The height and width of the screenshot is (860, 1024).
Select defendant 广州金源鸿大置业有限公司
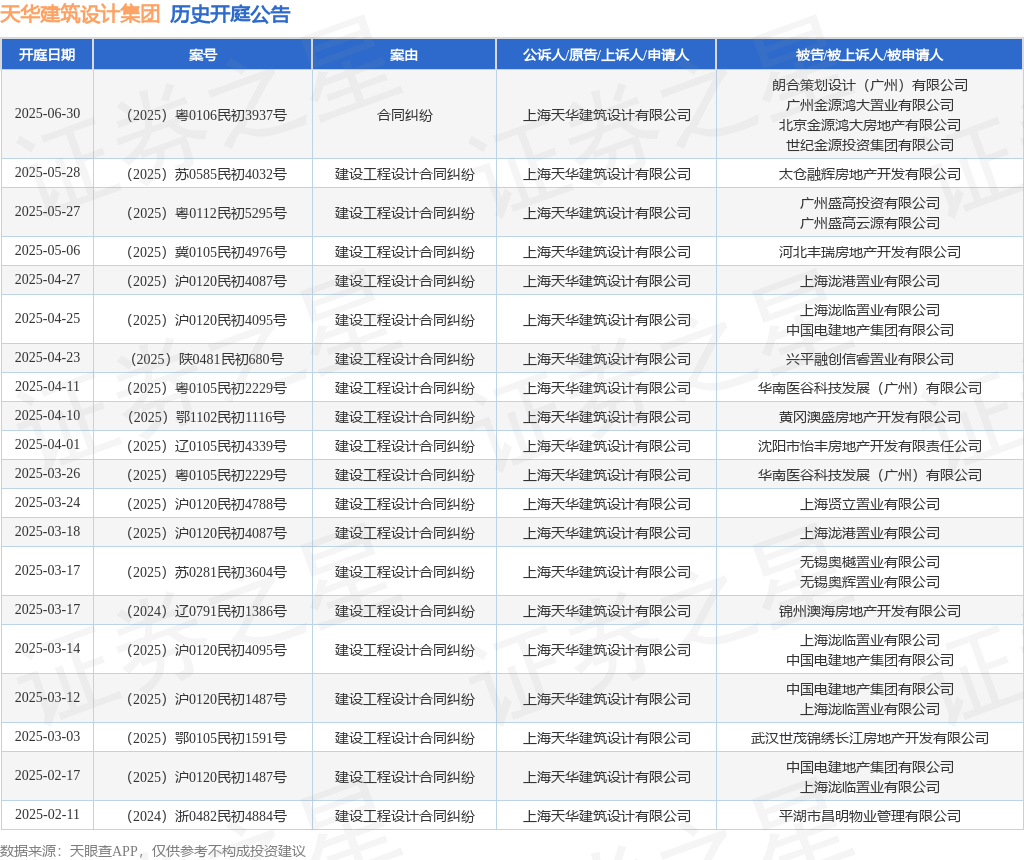pos(869,105)
